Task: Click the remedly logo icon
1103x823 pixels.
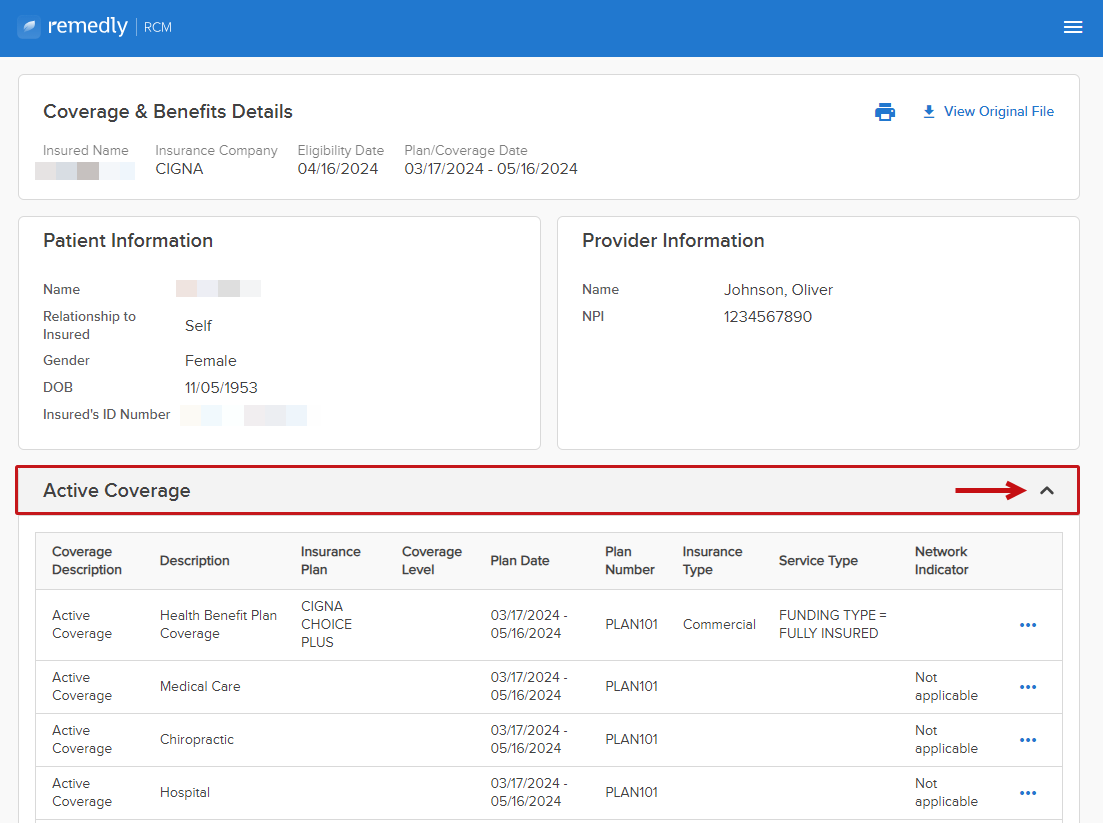Action: point(29,27)
